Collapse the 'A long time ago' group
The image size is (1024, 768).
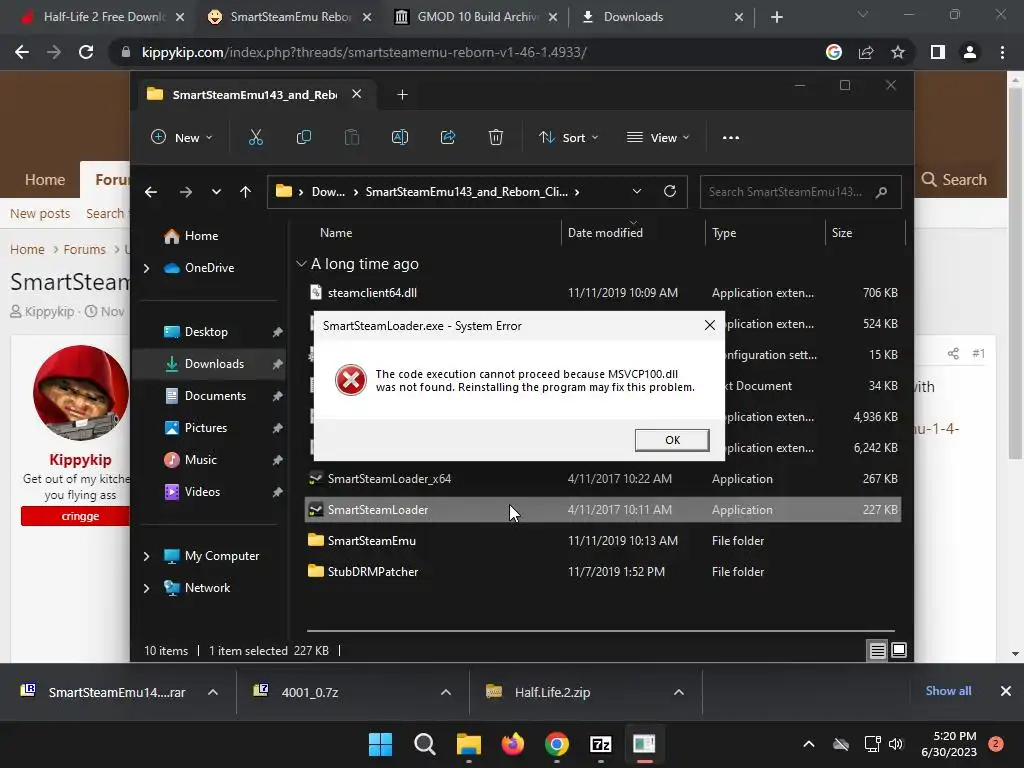[x=301, y=264]
